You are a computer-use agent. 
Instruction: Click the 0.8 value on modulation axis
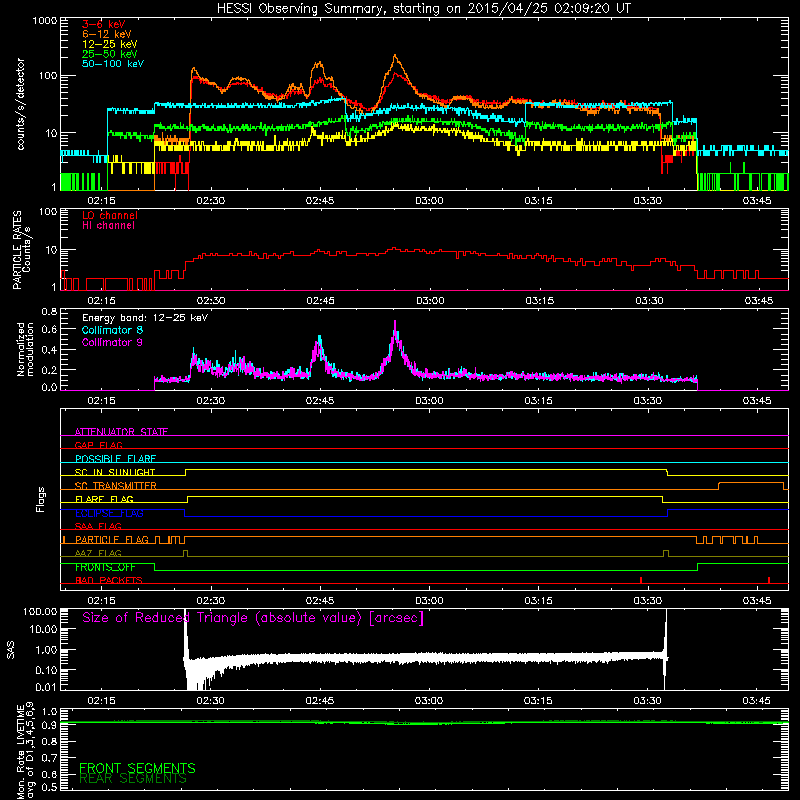coord(49,311)
